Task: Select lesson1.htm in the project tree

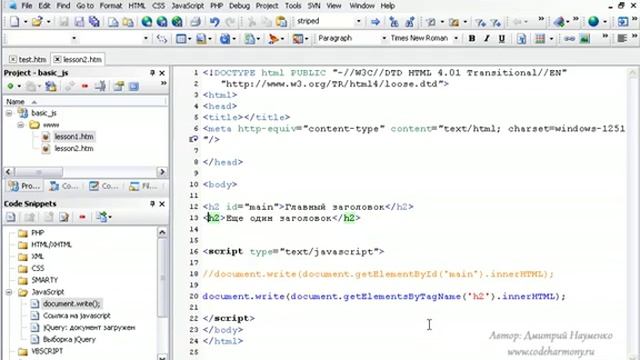Action: coord(73,137)
